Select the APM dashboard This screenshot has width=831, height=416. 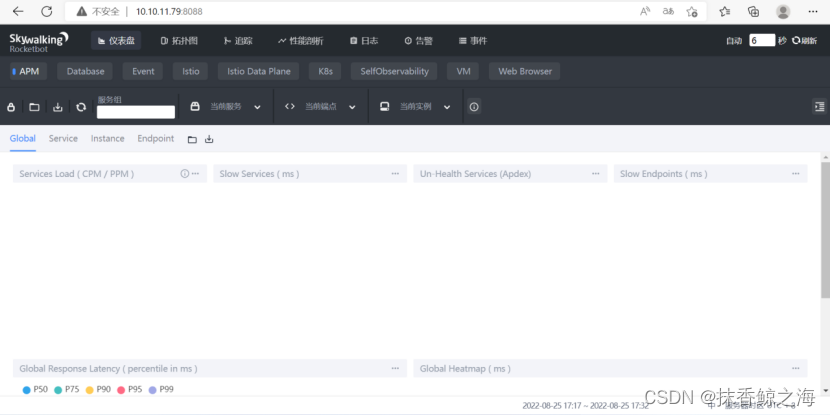point(29,71)
